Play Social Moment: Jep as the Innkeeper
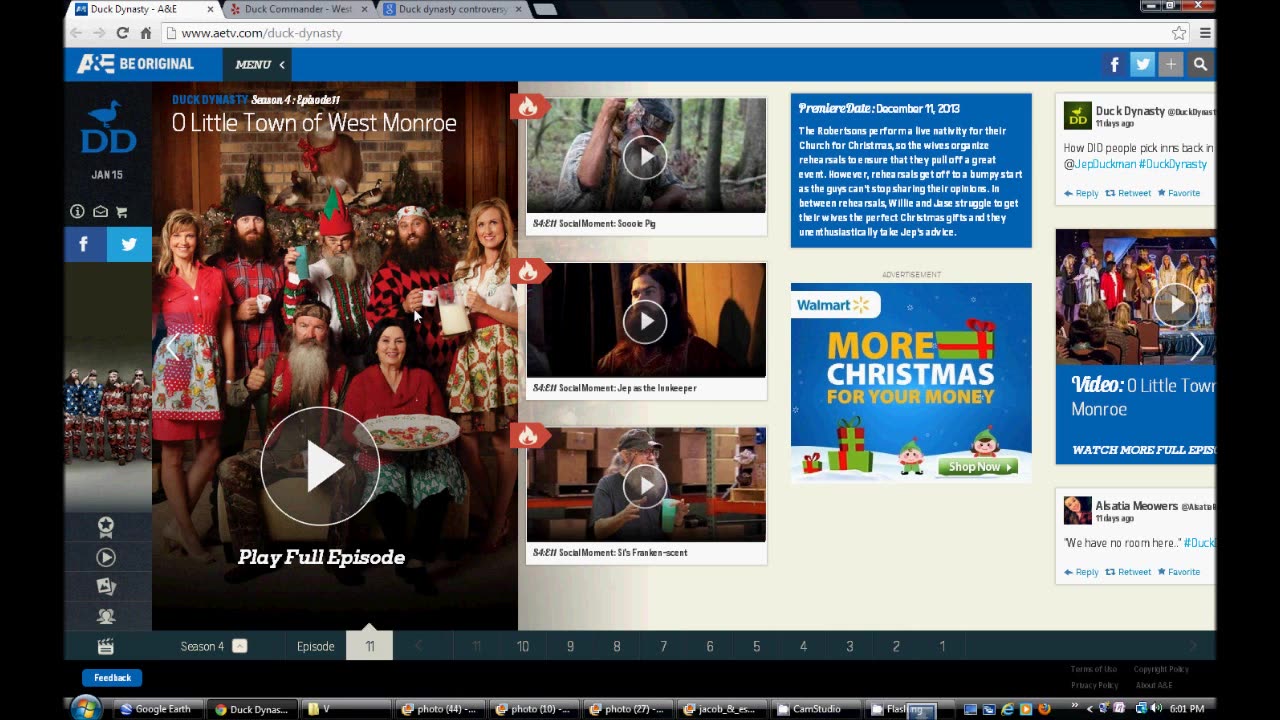 coord(645,321)
